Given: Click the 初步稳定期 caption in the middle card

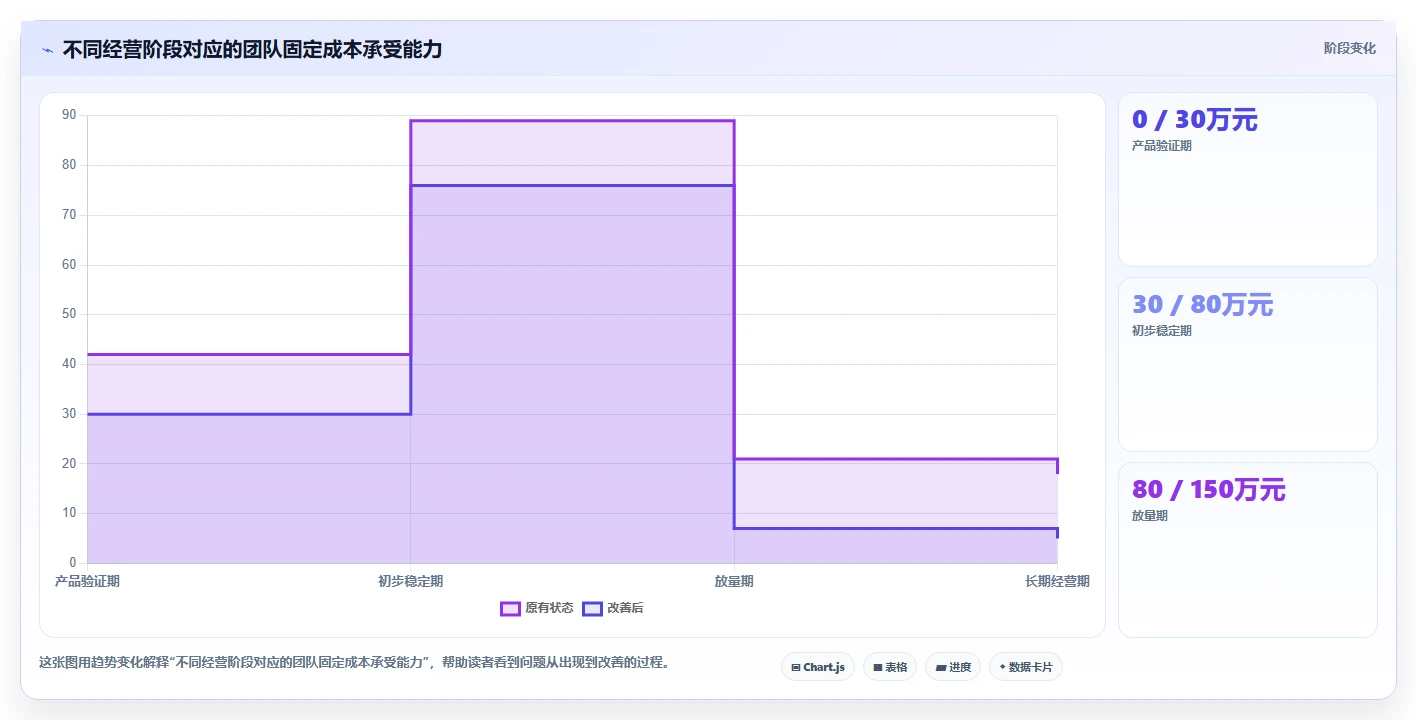Looking at the screenshot, I should click(1161, 331).
